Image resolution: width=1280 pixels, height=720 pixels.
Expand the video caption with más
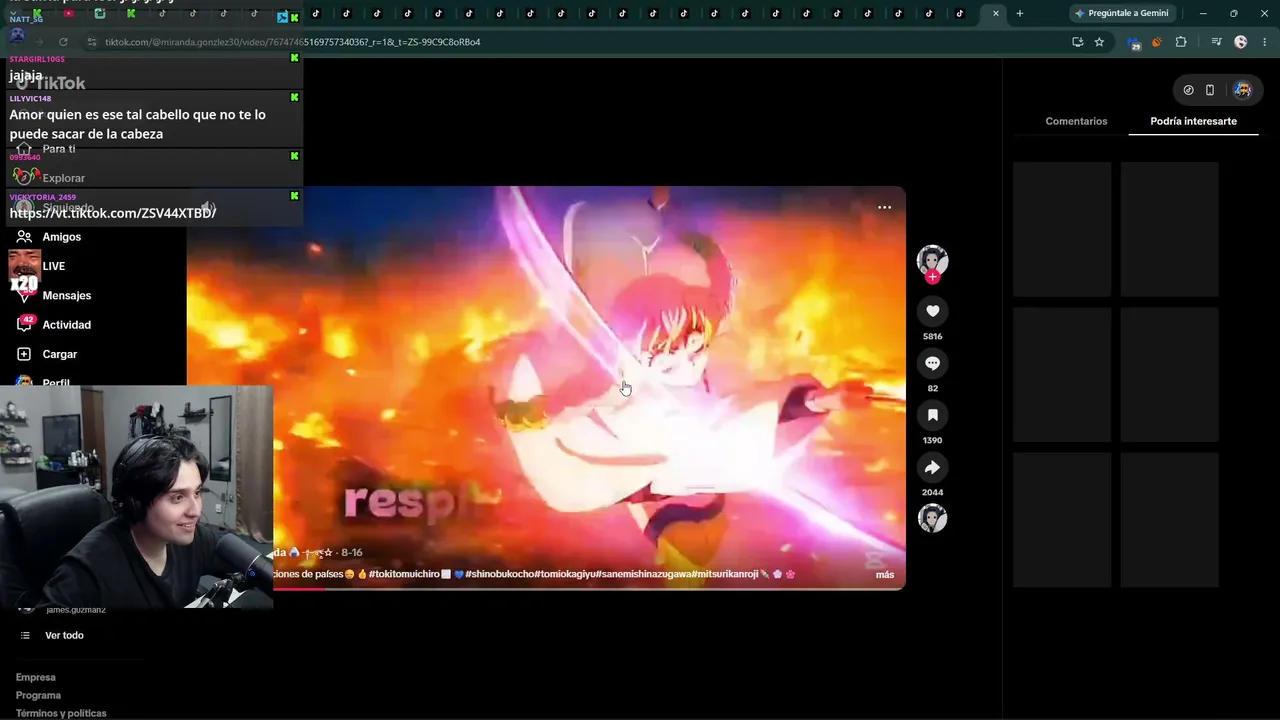tap(885, 575)
